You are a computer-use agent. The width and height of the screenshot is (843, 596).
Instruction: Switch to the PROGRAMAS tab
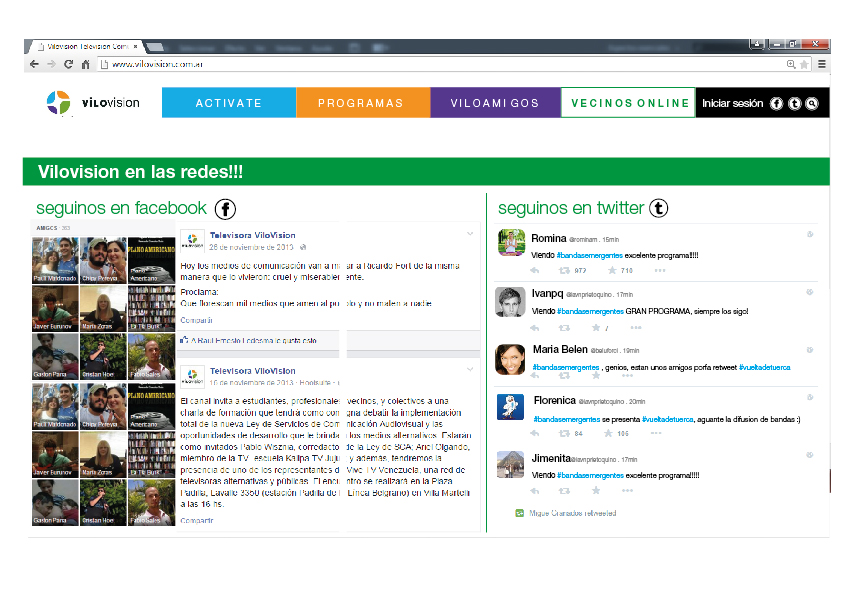click(362, 102)
